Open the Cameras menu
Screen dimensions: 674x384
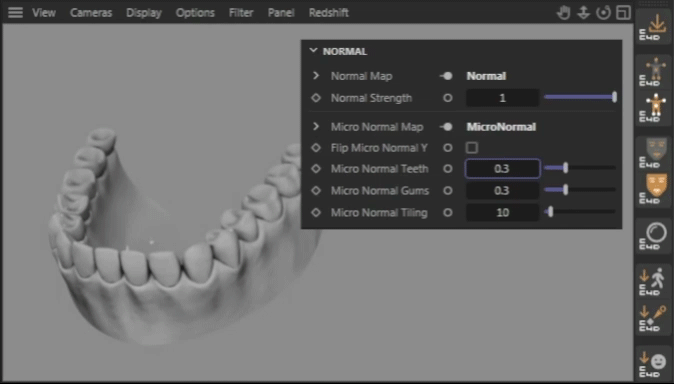coord(91,13)
